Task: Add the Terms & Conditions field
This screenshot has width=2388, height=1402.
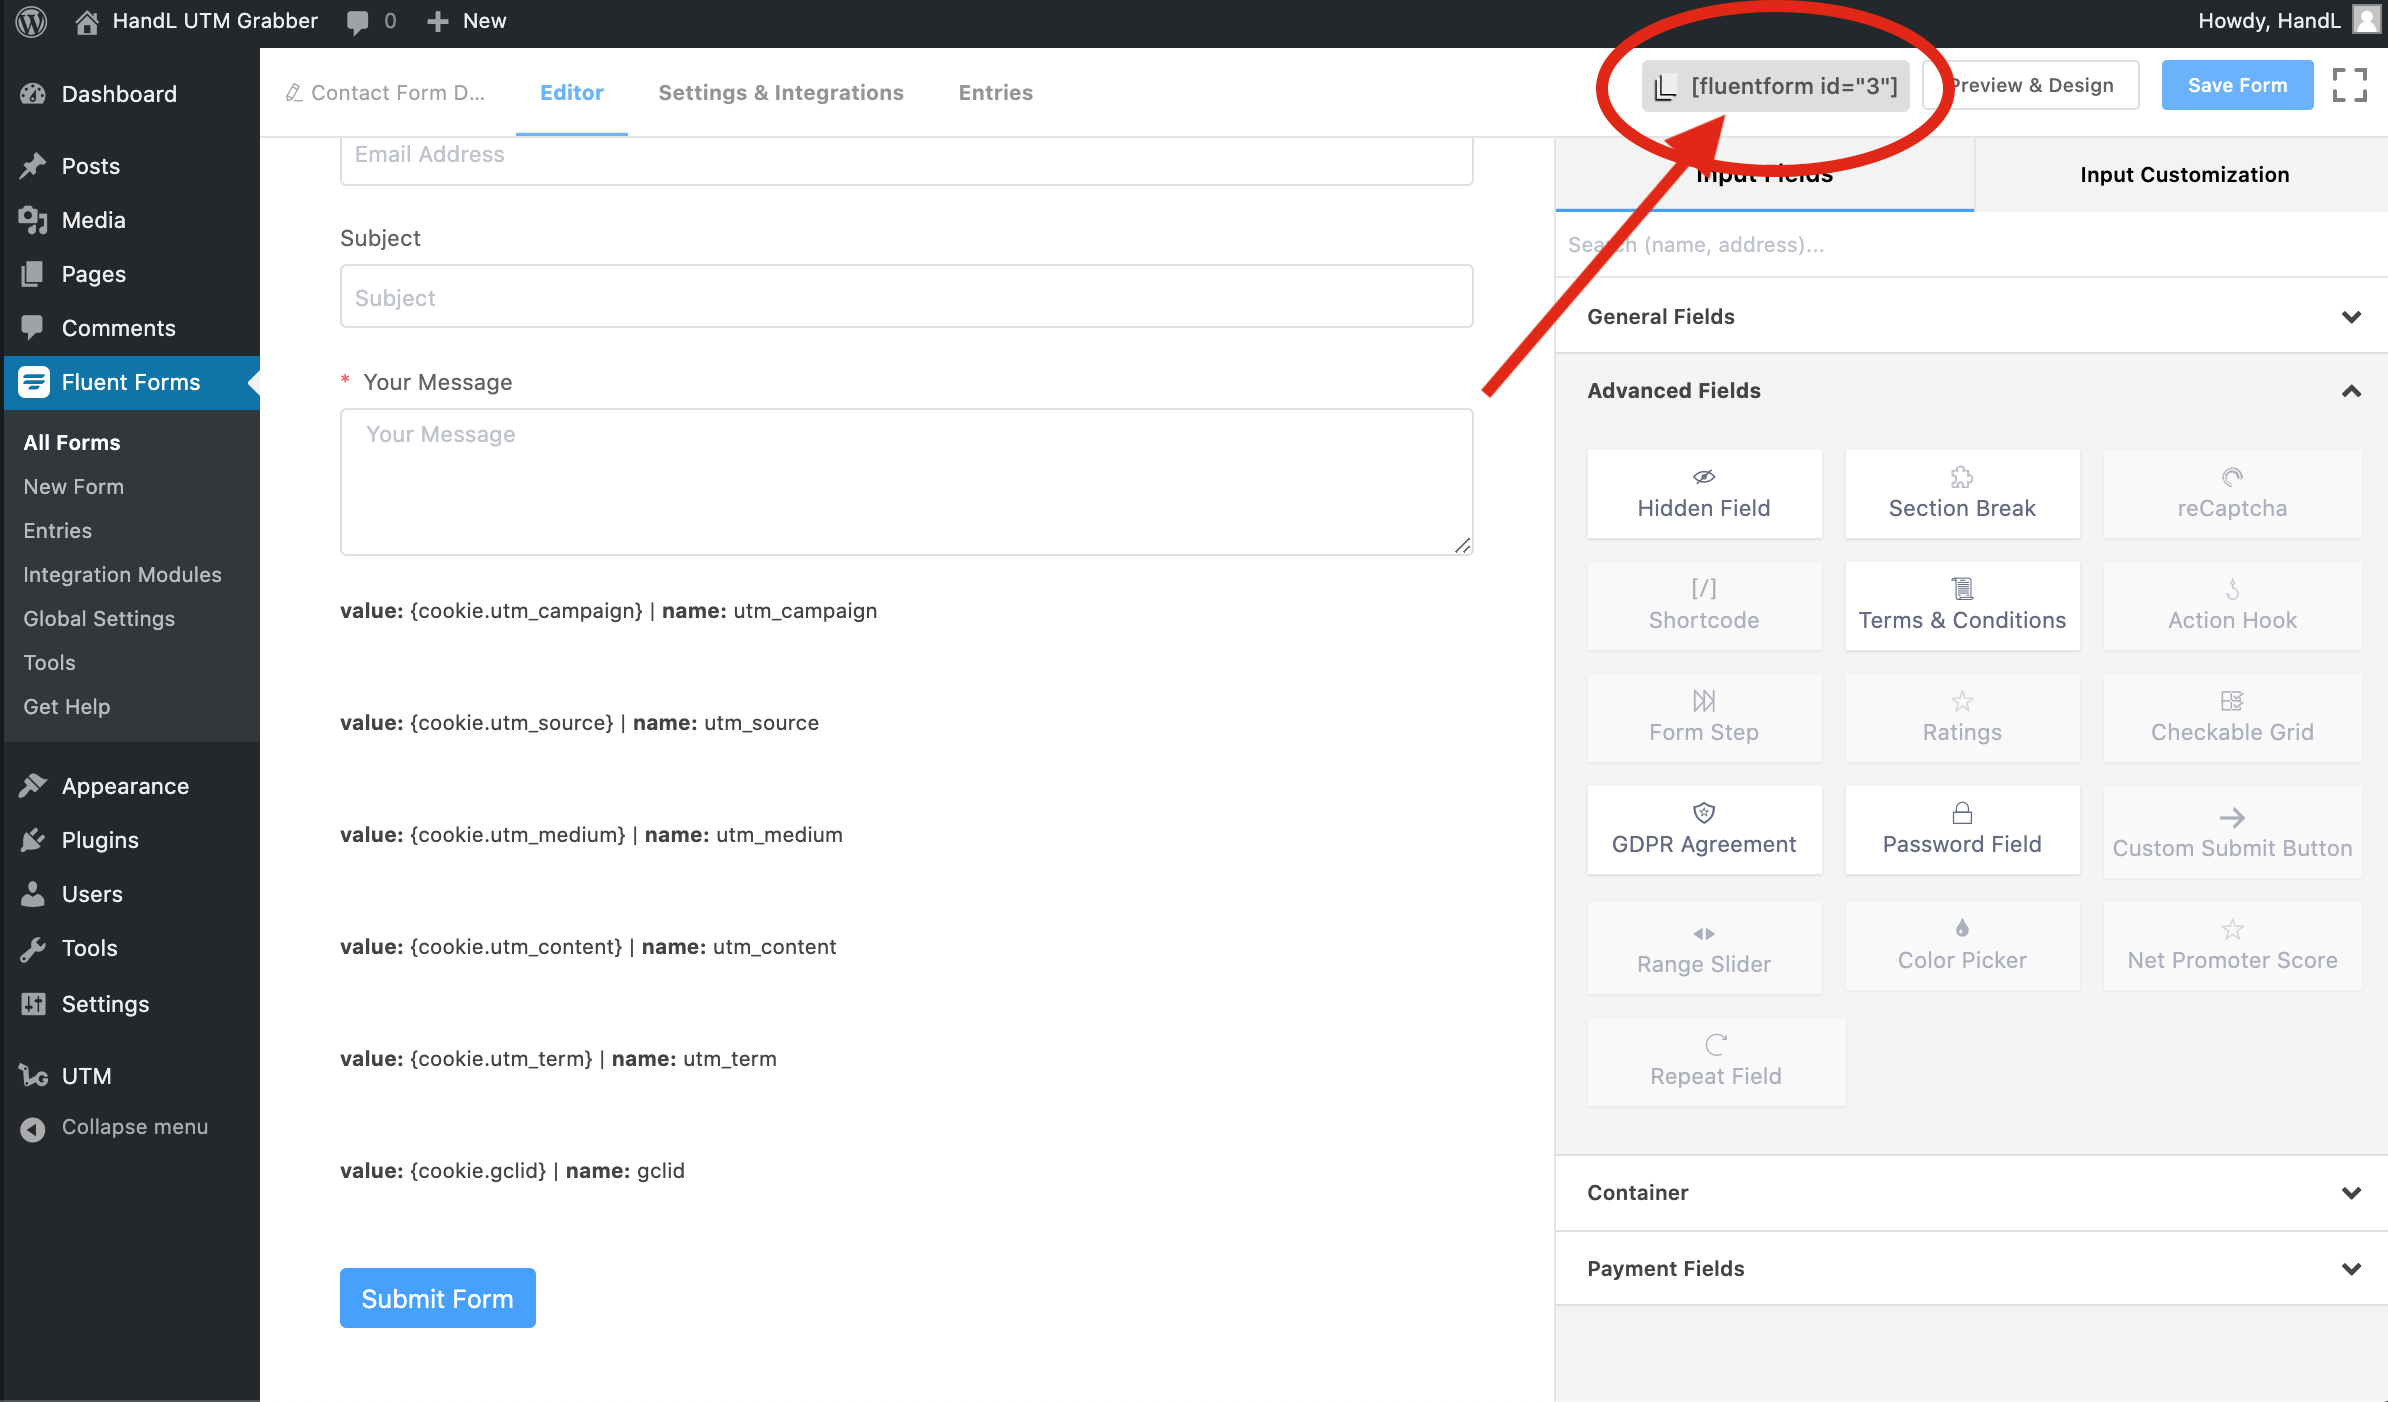Action: [x=1962, y=606]
